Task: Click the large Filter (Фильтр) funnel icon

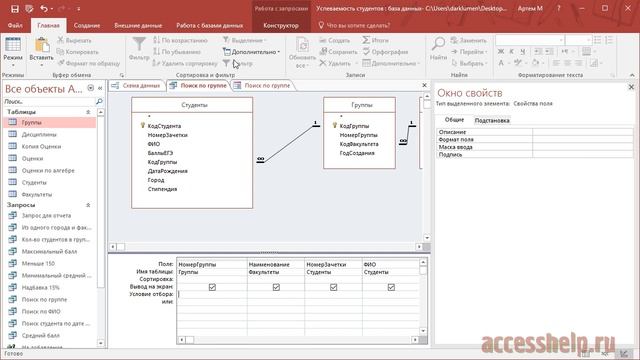Action: [139, 45]
